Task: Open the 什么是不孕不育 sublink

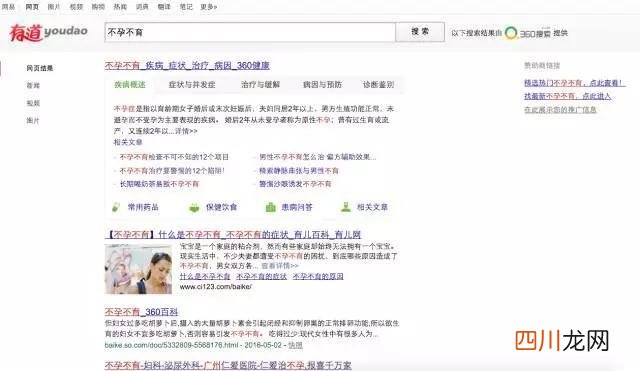Action: point(205,276)
